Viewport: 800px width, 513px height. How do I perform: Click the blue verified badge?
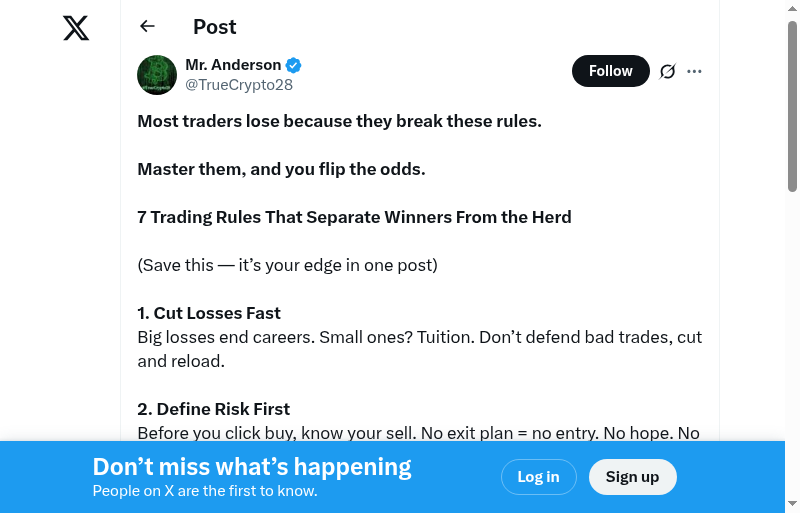click(x=294, y=65)
